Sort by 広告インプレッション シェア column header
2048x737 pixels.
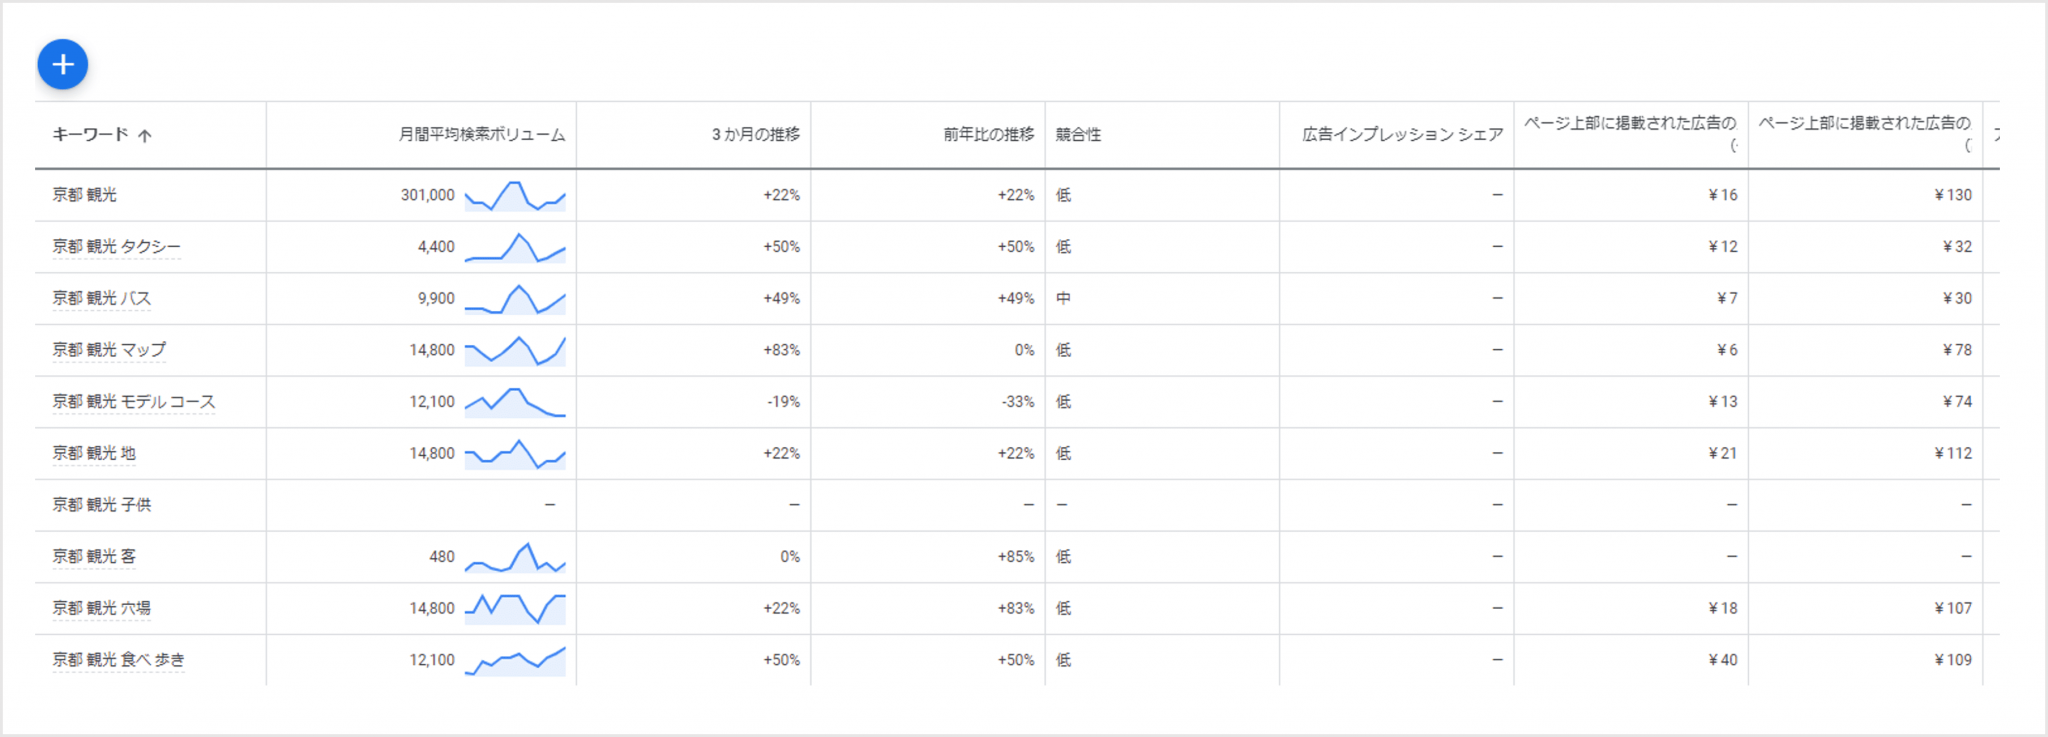[1402, 135]
